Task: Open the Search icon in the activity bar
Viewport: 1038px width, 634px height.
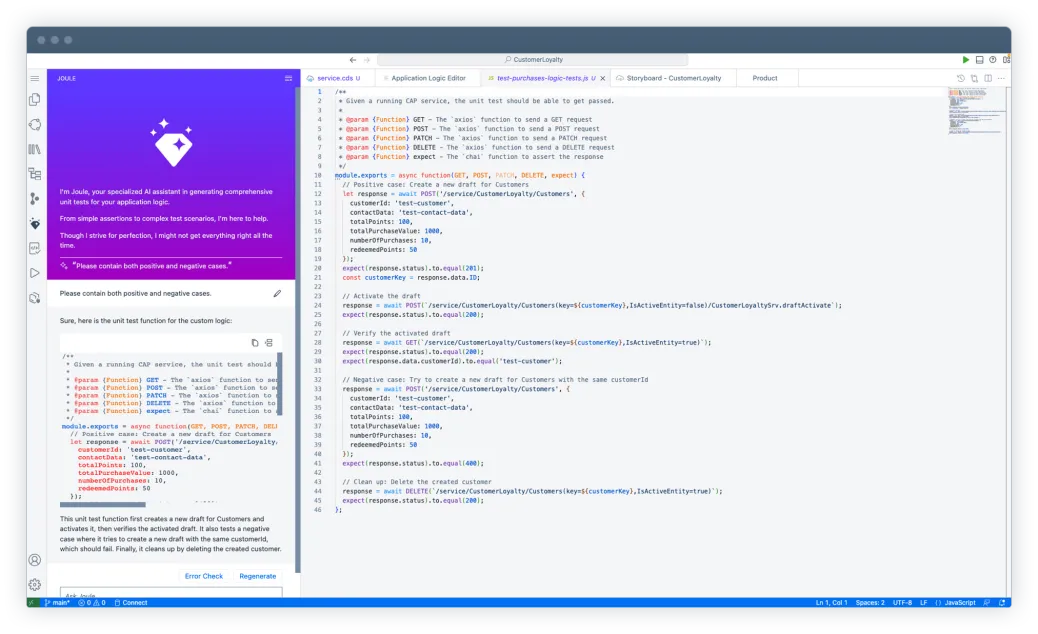Action: click(x=34, y=124)
